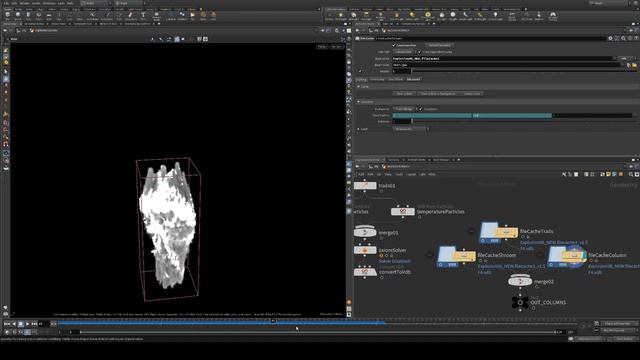This screenshot has width=640, height=360.
Task: Click the timeline playhead marker
Action: tap(273, 321)
